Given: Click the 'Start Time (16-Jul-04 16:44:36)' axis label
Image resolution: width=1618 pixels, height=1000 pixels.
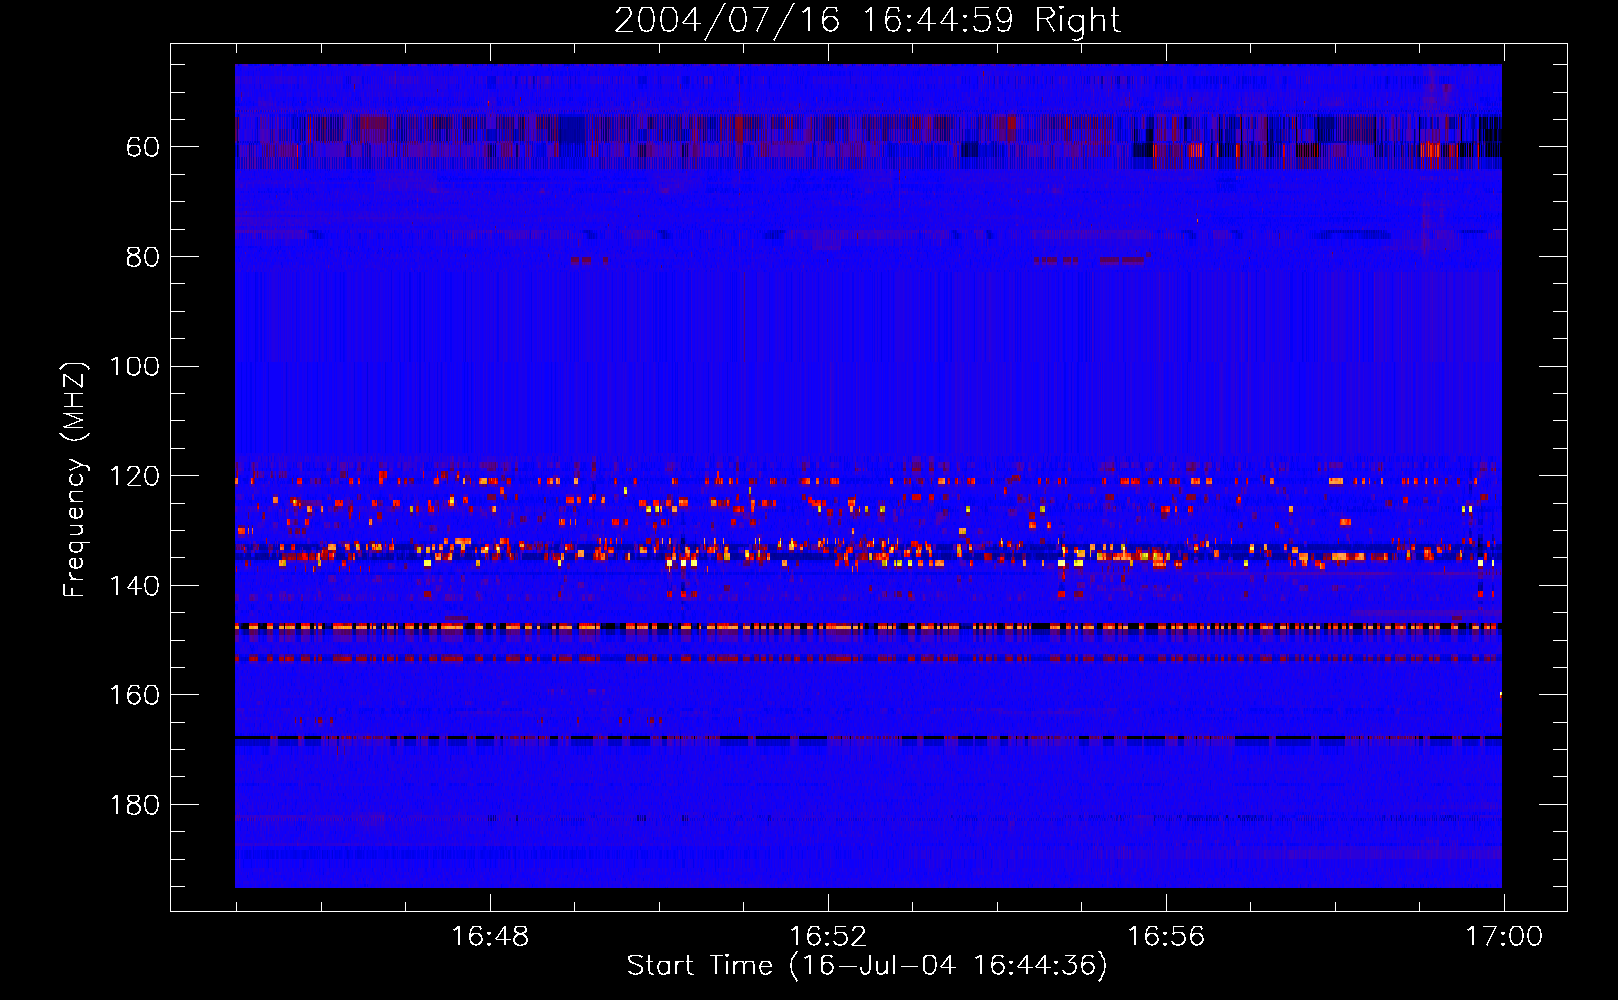Looking at the screenshot, I should pos(867,966).
